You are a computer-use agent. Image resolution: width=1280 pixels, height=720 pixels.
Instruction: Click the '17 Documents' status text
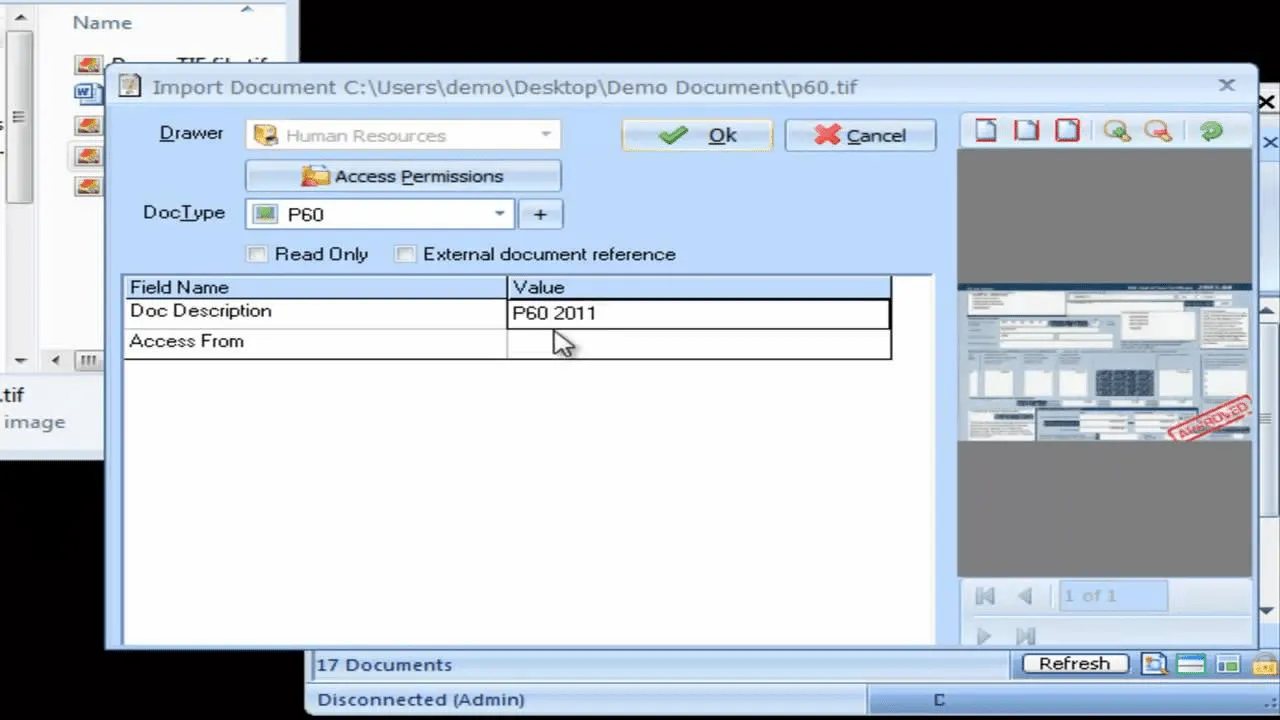tap(384, 665)
